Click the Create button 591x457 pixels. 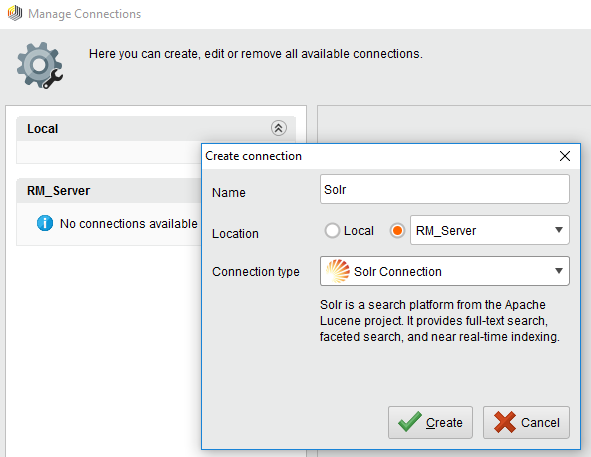click(430, 422)
